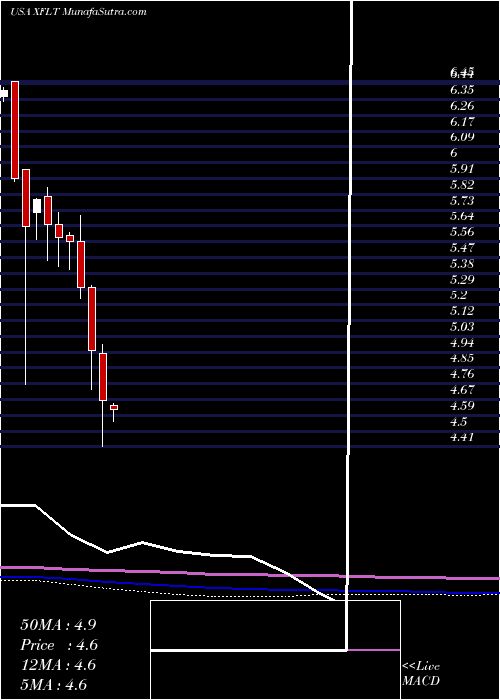The height and width of the screenshot is (700, 500).
Task: Click the 4.94 price axis label
Action: 462,343
